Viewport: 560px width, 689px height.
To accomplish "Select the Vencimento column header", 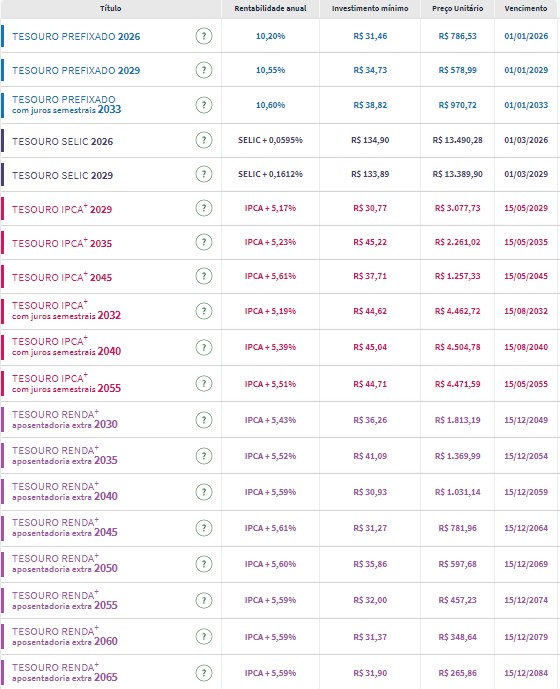I will point(526,8).
